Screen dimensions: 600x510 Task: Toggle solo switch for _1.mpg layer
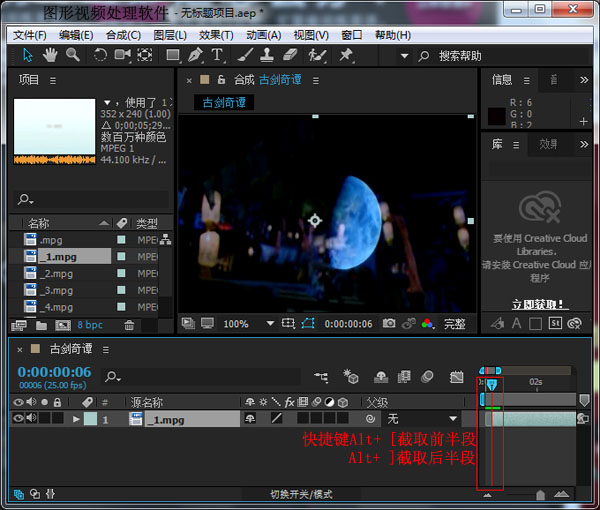tap(44, 418)
